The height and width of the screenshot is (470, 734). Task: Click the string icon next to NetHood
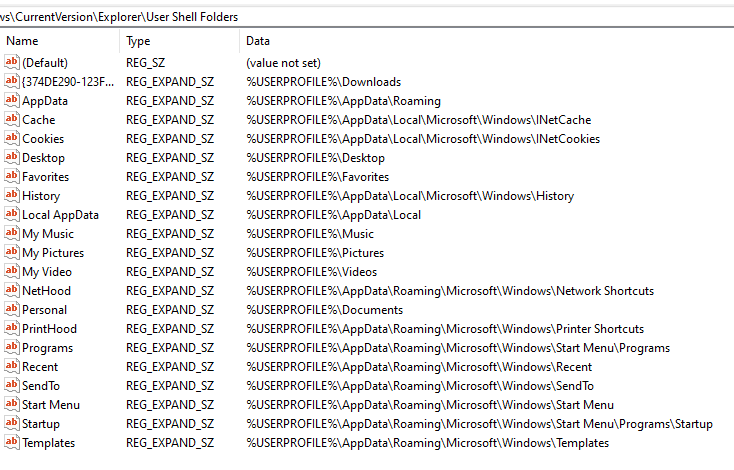click(12, 291)
